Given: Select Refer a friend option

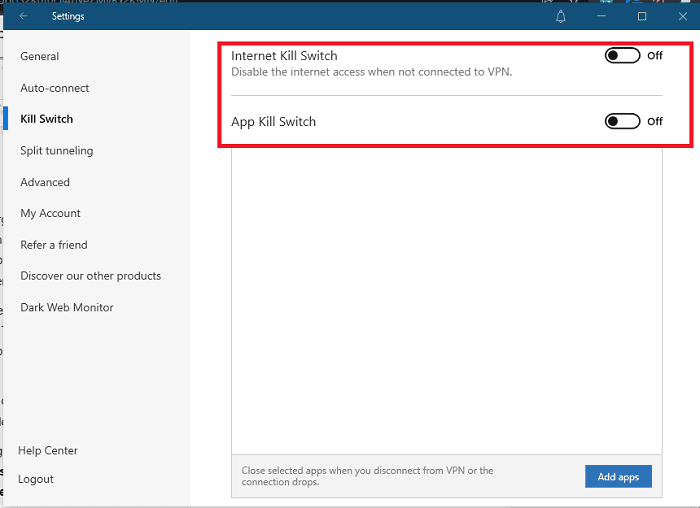Looking at the screenshot, I should tap(54, 245).
